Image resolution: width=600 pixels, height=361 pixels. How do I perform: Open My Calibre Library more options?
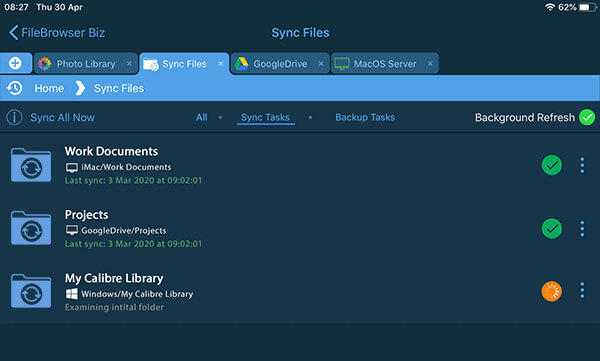[x=582, y=291]
